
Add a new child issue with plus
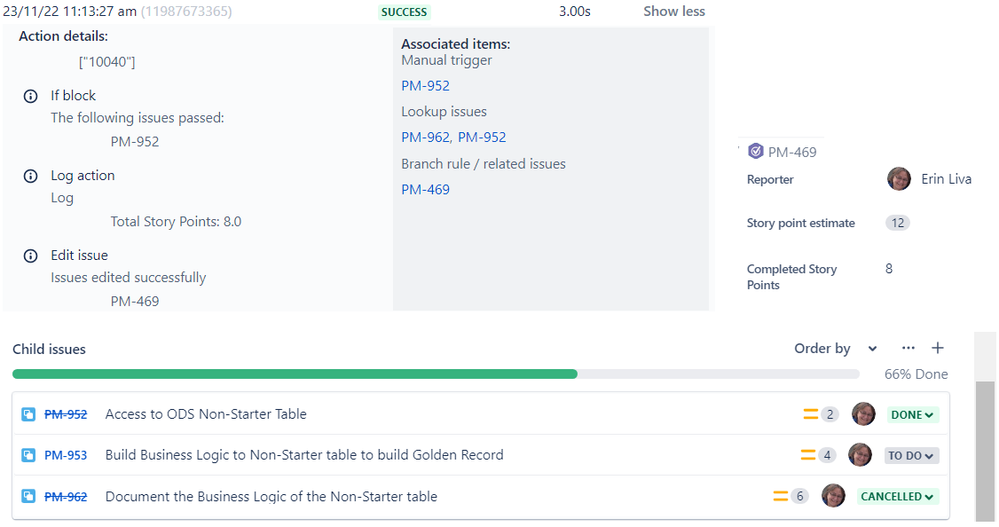(937, 348)
